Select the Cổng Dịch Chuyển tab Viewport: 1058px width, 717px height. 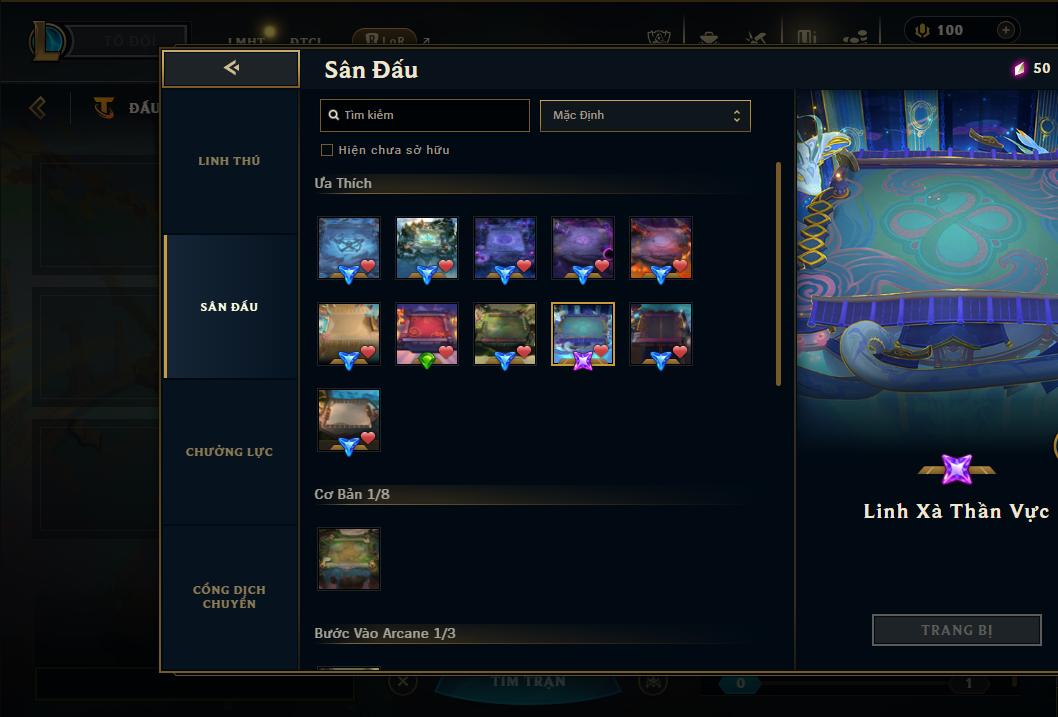(229, 597)
